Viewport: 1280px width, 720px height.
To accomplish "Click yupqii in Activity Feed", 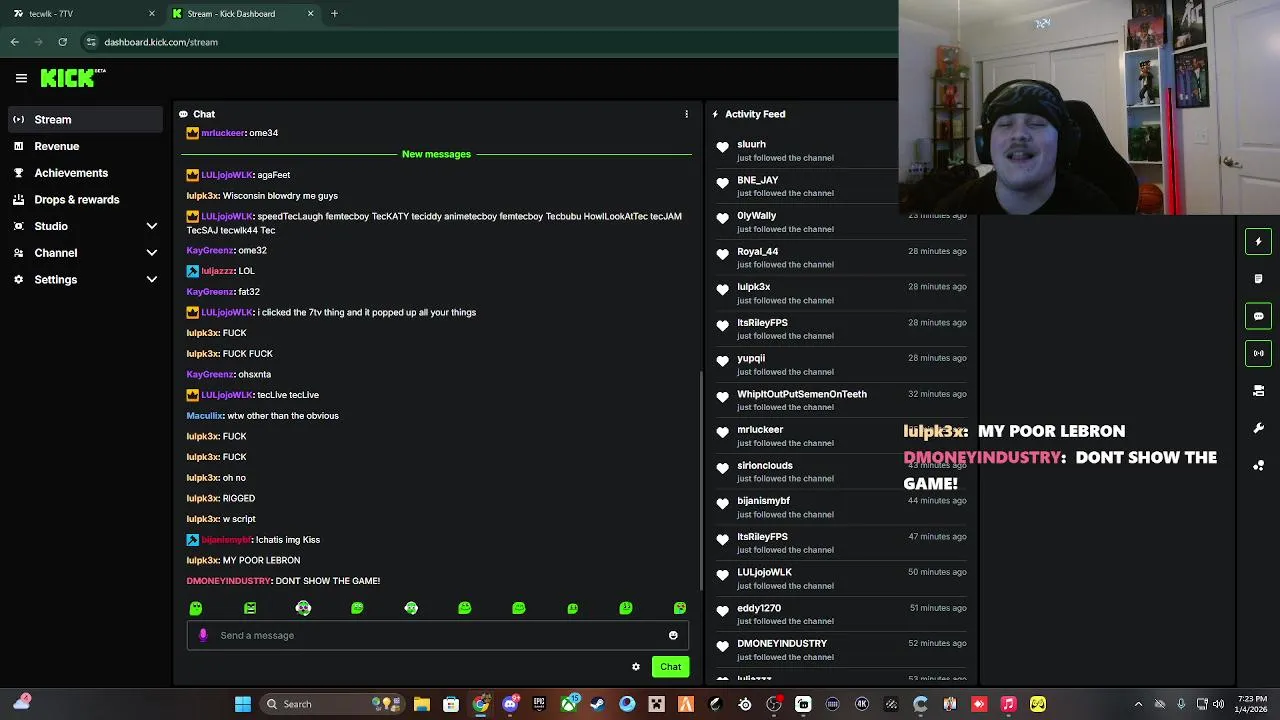I will click(x=751, y=358).
